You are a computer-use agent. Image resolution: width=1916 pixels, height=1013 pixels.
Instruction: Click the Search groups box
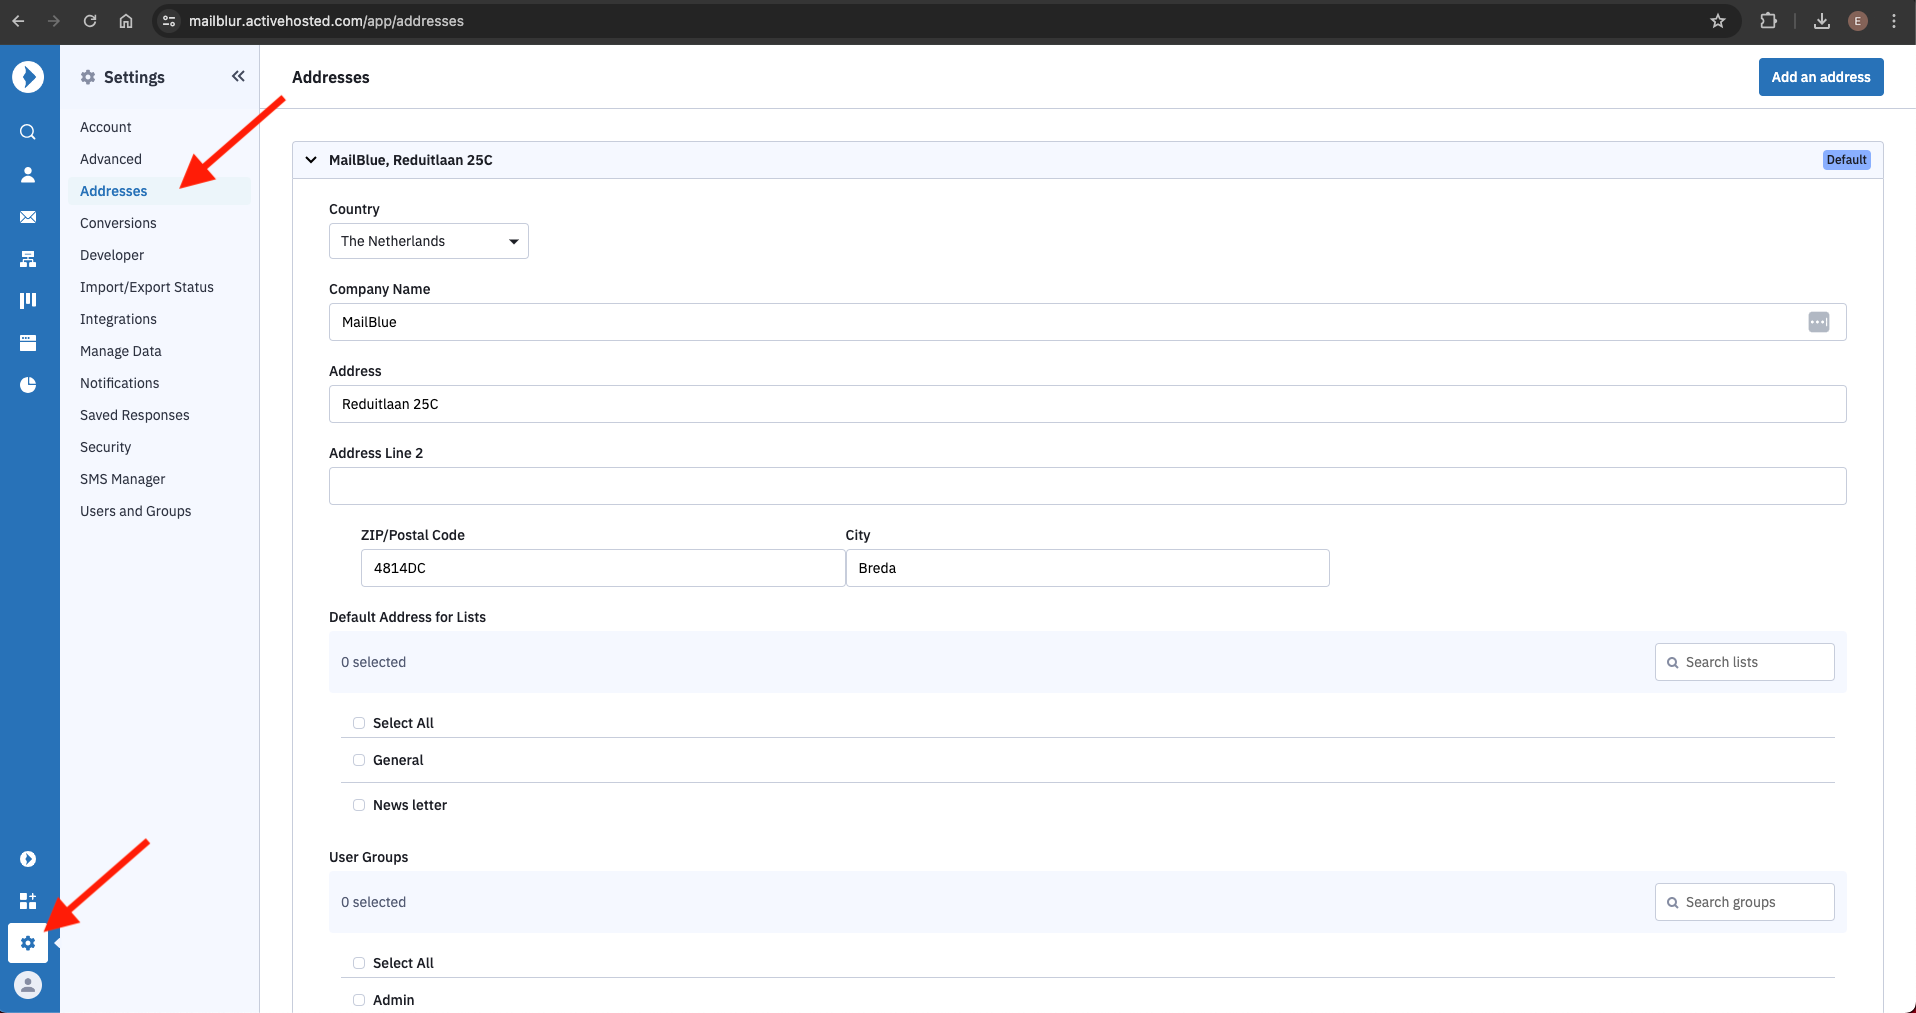coord(1745,902)
